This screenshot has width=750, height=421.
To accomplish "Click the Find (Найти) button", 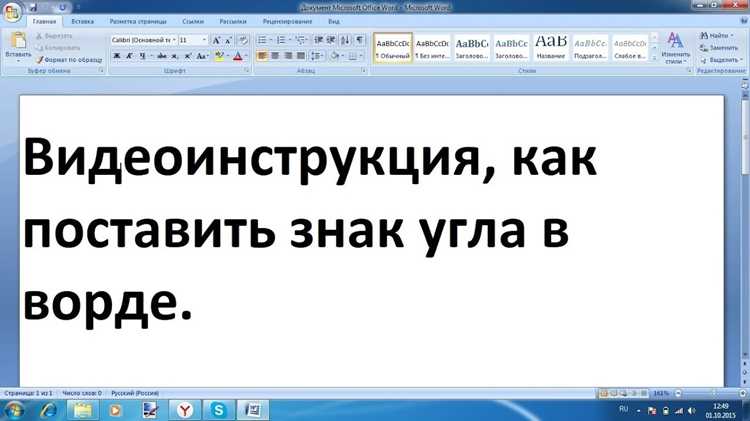I will [716, 36].
